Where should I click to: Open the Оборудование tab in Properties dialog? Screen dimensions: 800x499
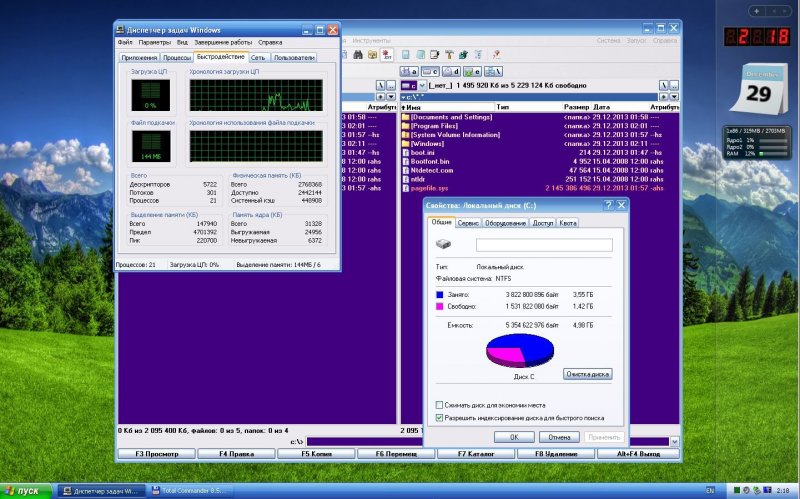[x=505, y=223]
